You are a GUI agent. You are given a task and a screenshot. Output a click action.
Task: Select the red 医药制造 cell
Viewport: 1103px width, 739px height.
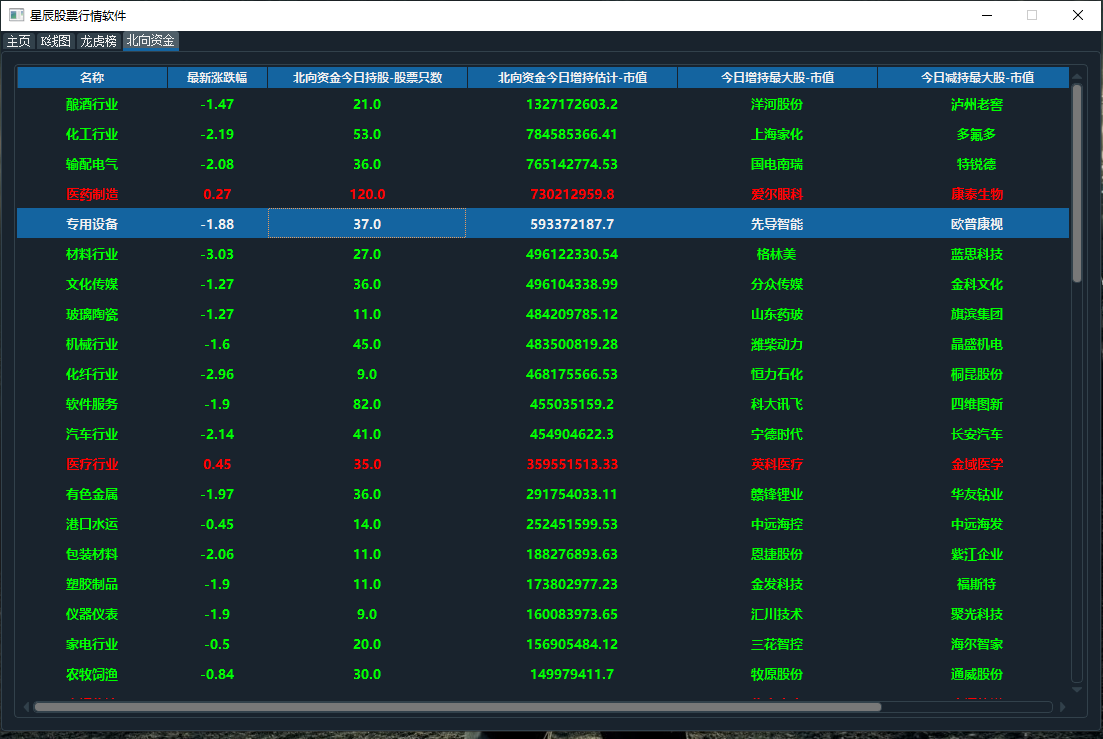(92, 194)
